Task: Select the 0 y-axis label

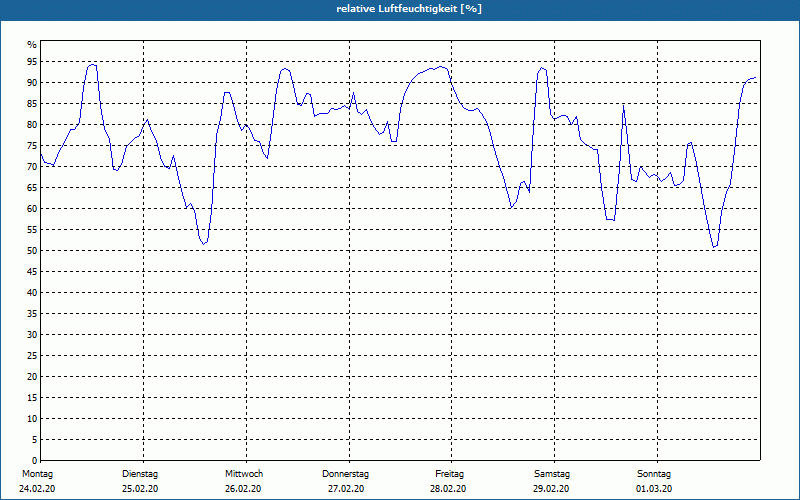Action: click(34, 461)
